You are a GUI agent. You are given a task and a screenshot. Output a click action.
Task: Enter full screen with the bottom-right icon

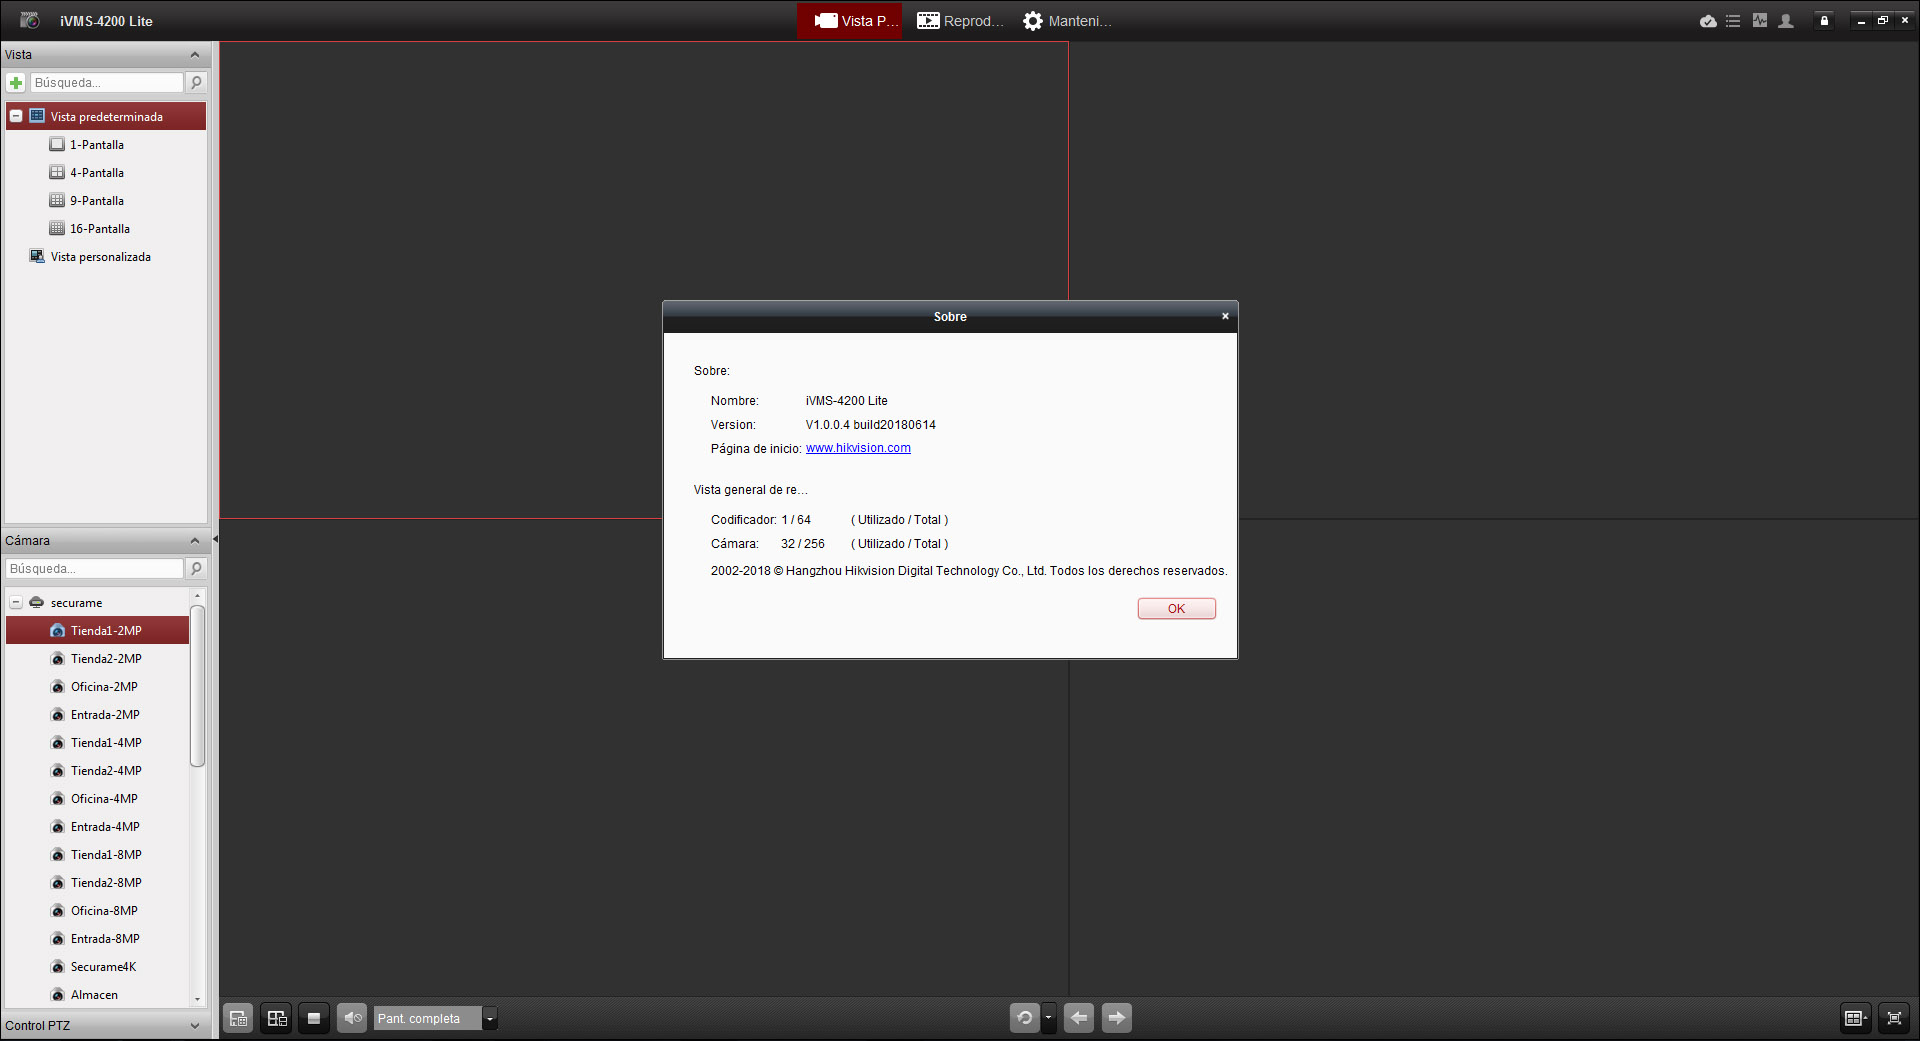click(1894, 1018)
